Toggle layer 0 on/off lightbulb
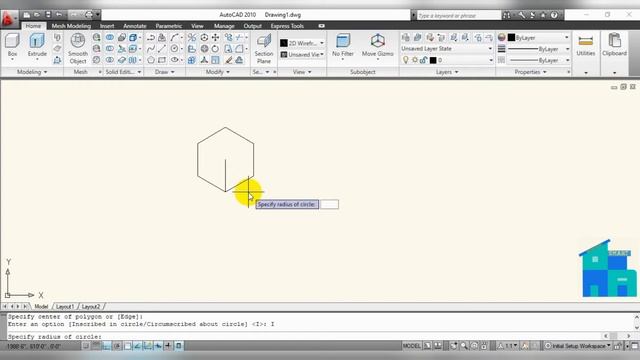 [405, 60]
